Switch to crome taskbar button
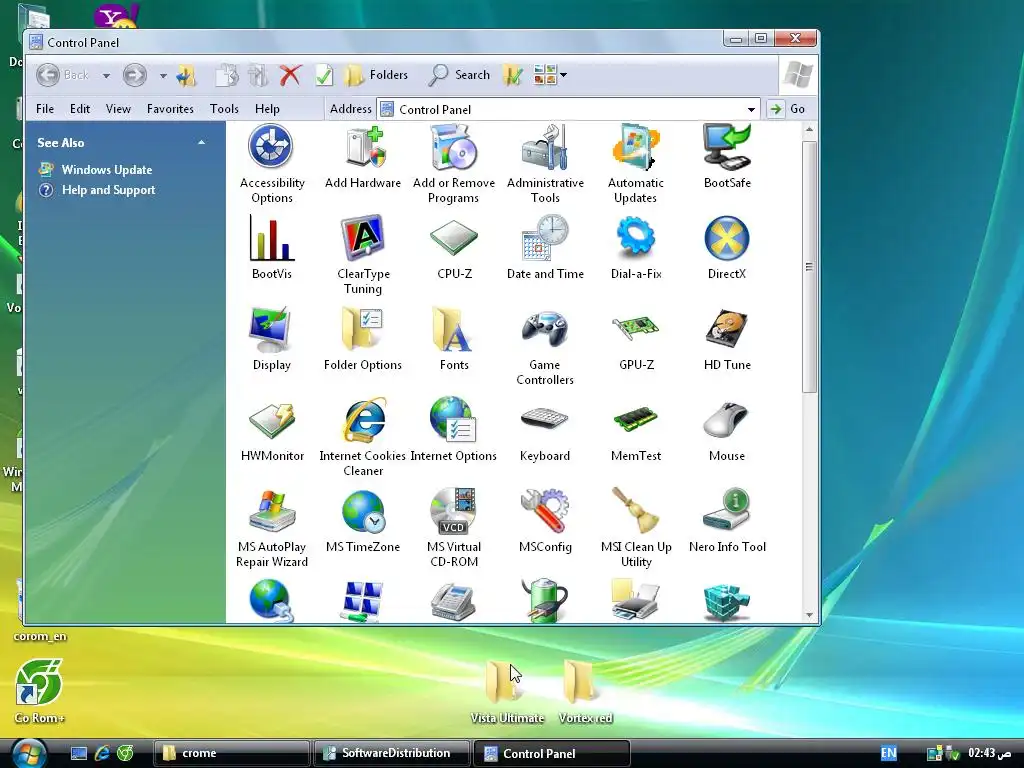 coord(231,753)
